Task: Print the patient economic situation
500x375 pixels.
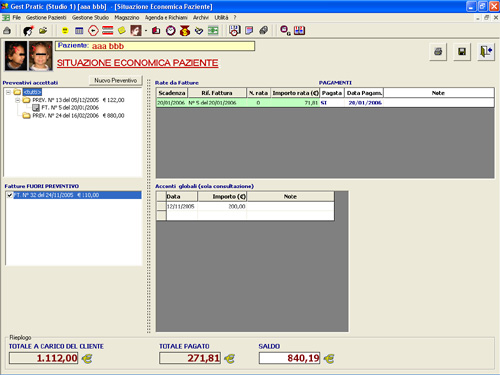Action: point(438,52)
